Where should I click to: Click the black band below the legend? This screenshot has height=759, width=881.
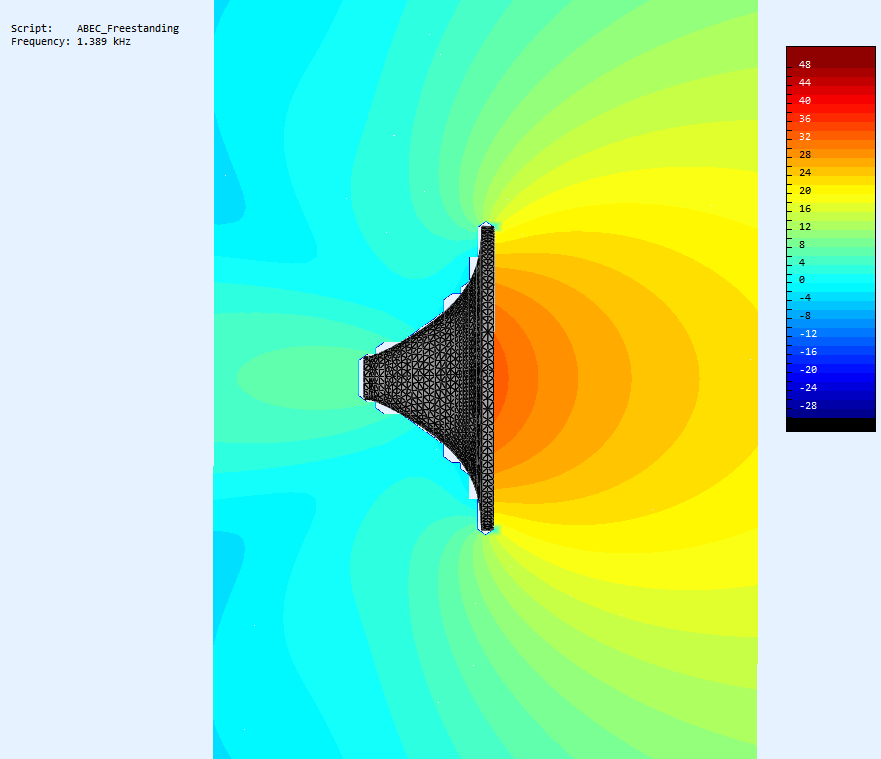(830, 425)
